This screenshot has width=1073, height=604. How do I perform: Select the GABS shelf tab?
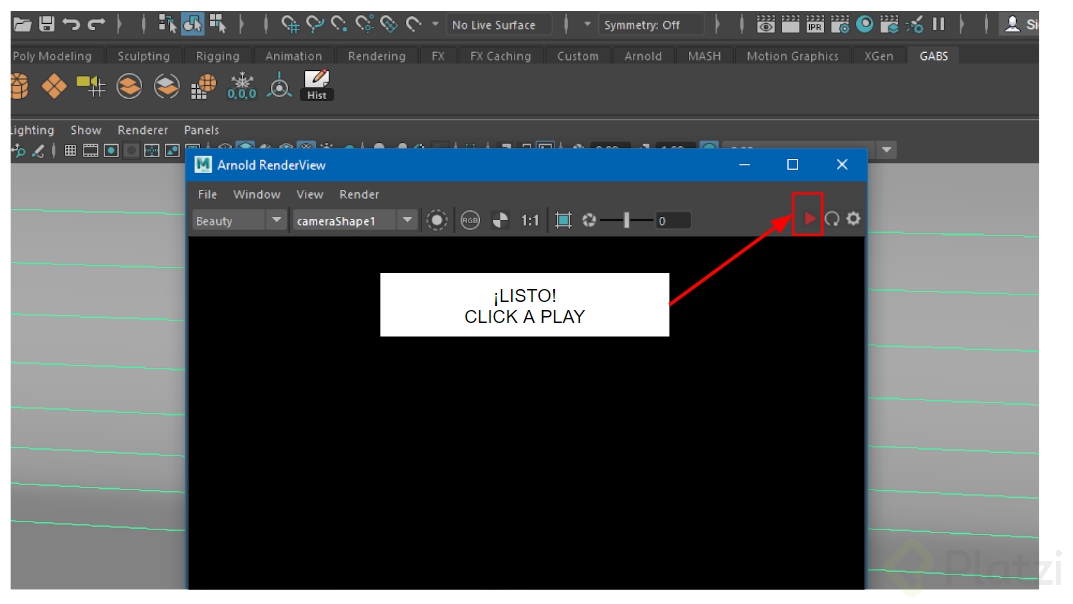pyautogui.click(x=933, y=56)
